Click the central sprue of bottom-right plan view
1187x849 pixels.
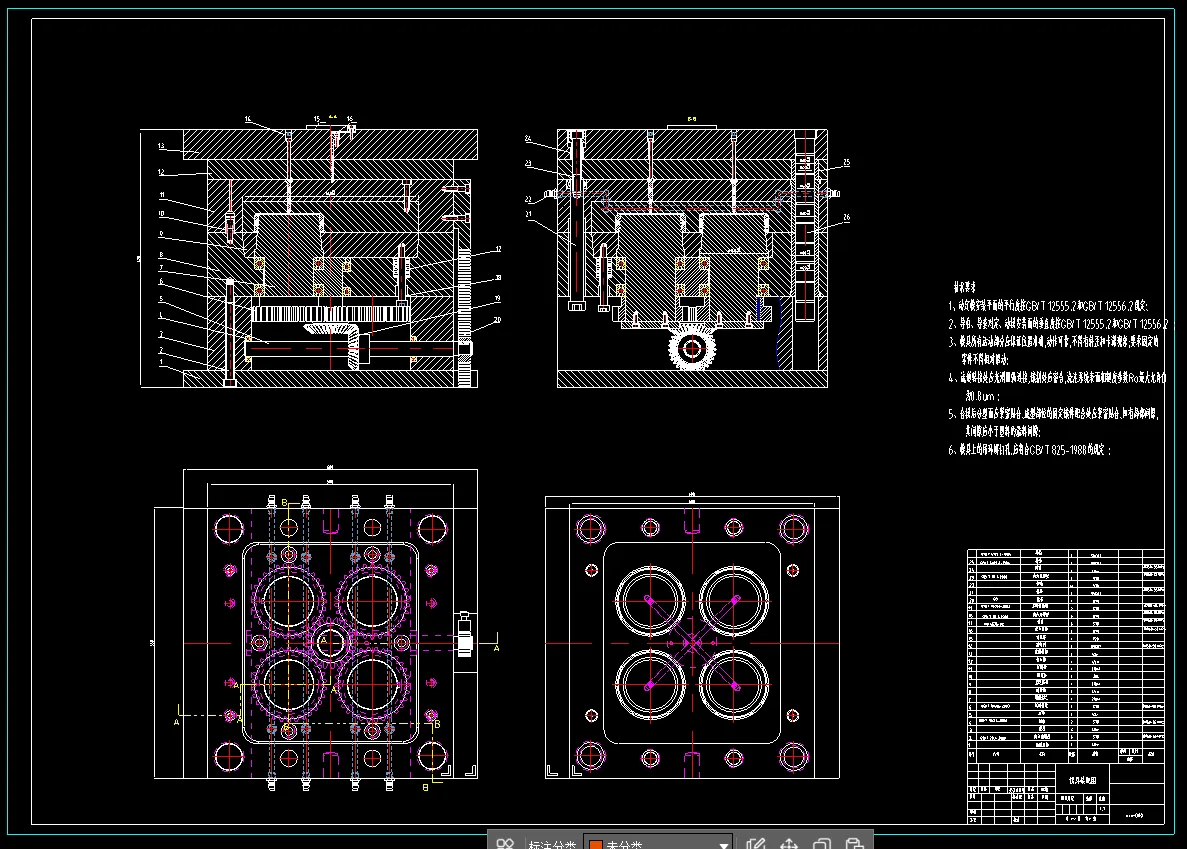tap(692, 643)
